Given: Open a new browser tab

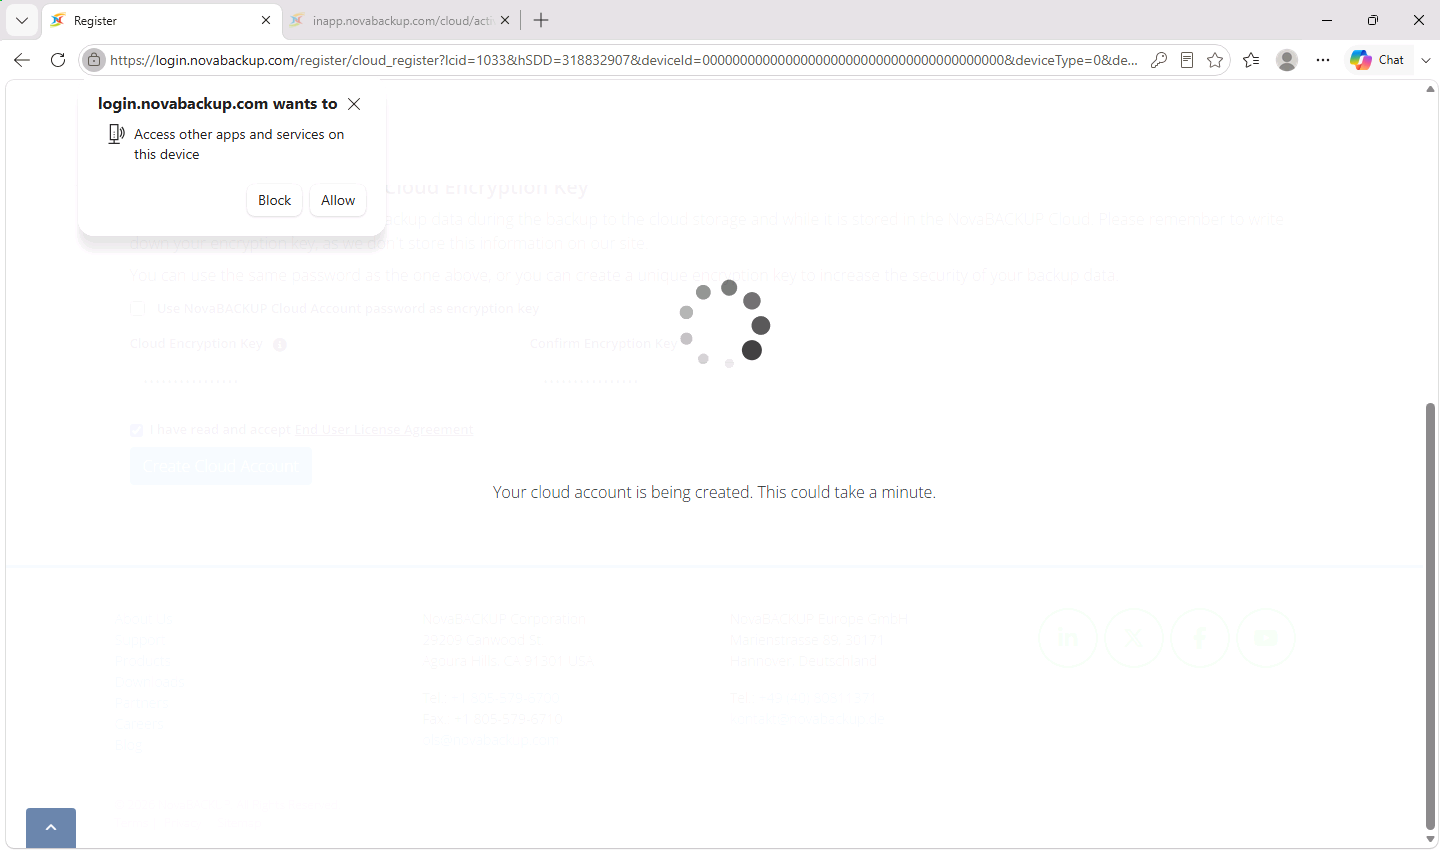Looking at the screenshot, I should coord(541,20).
